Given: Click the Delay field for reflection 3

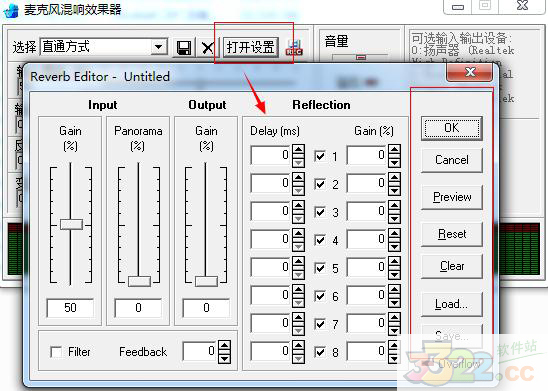Looking at the screenshot, I should click(271, 211).
